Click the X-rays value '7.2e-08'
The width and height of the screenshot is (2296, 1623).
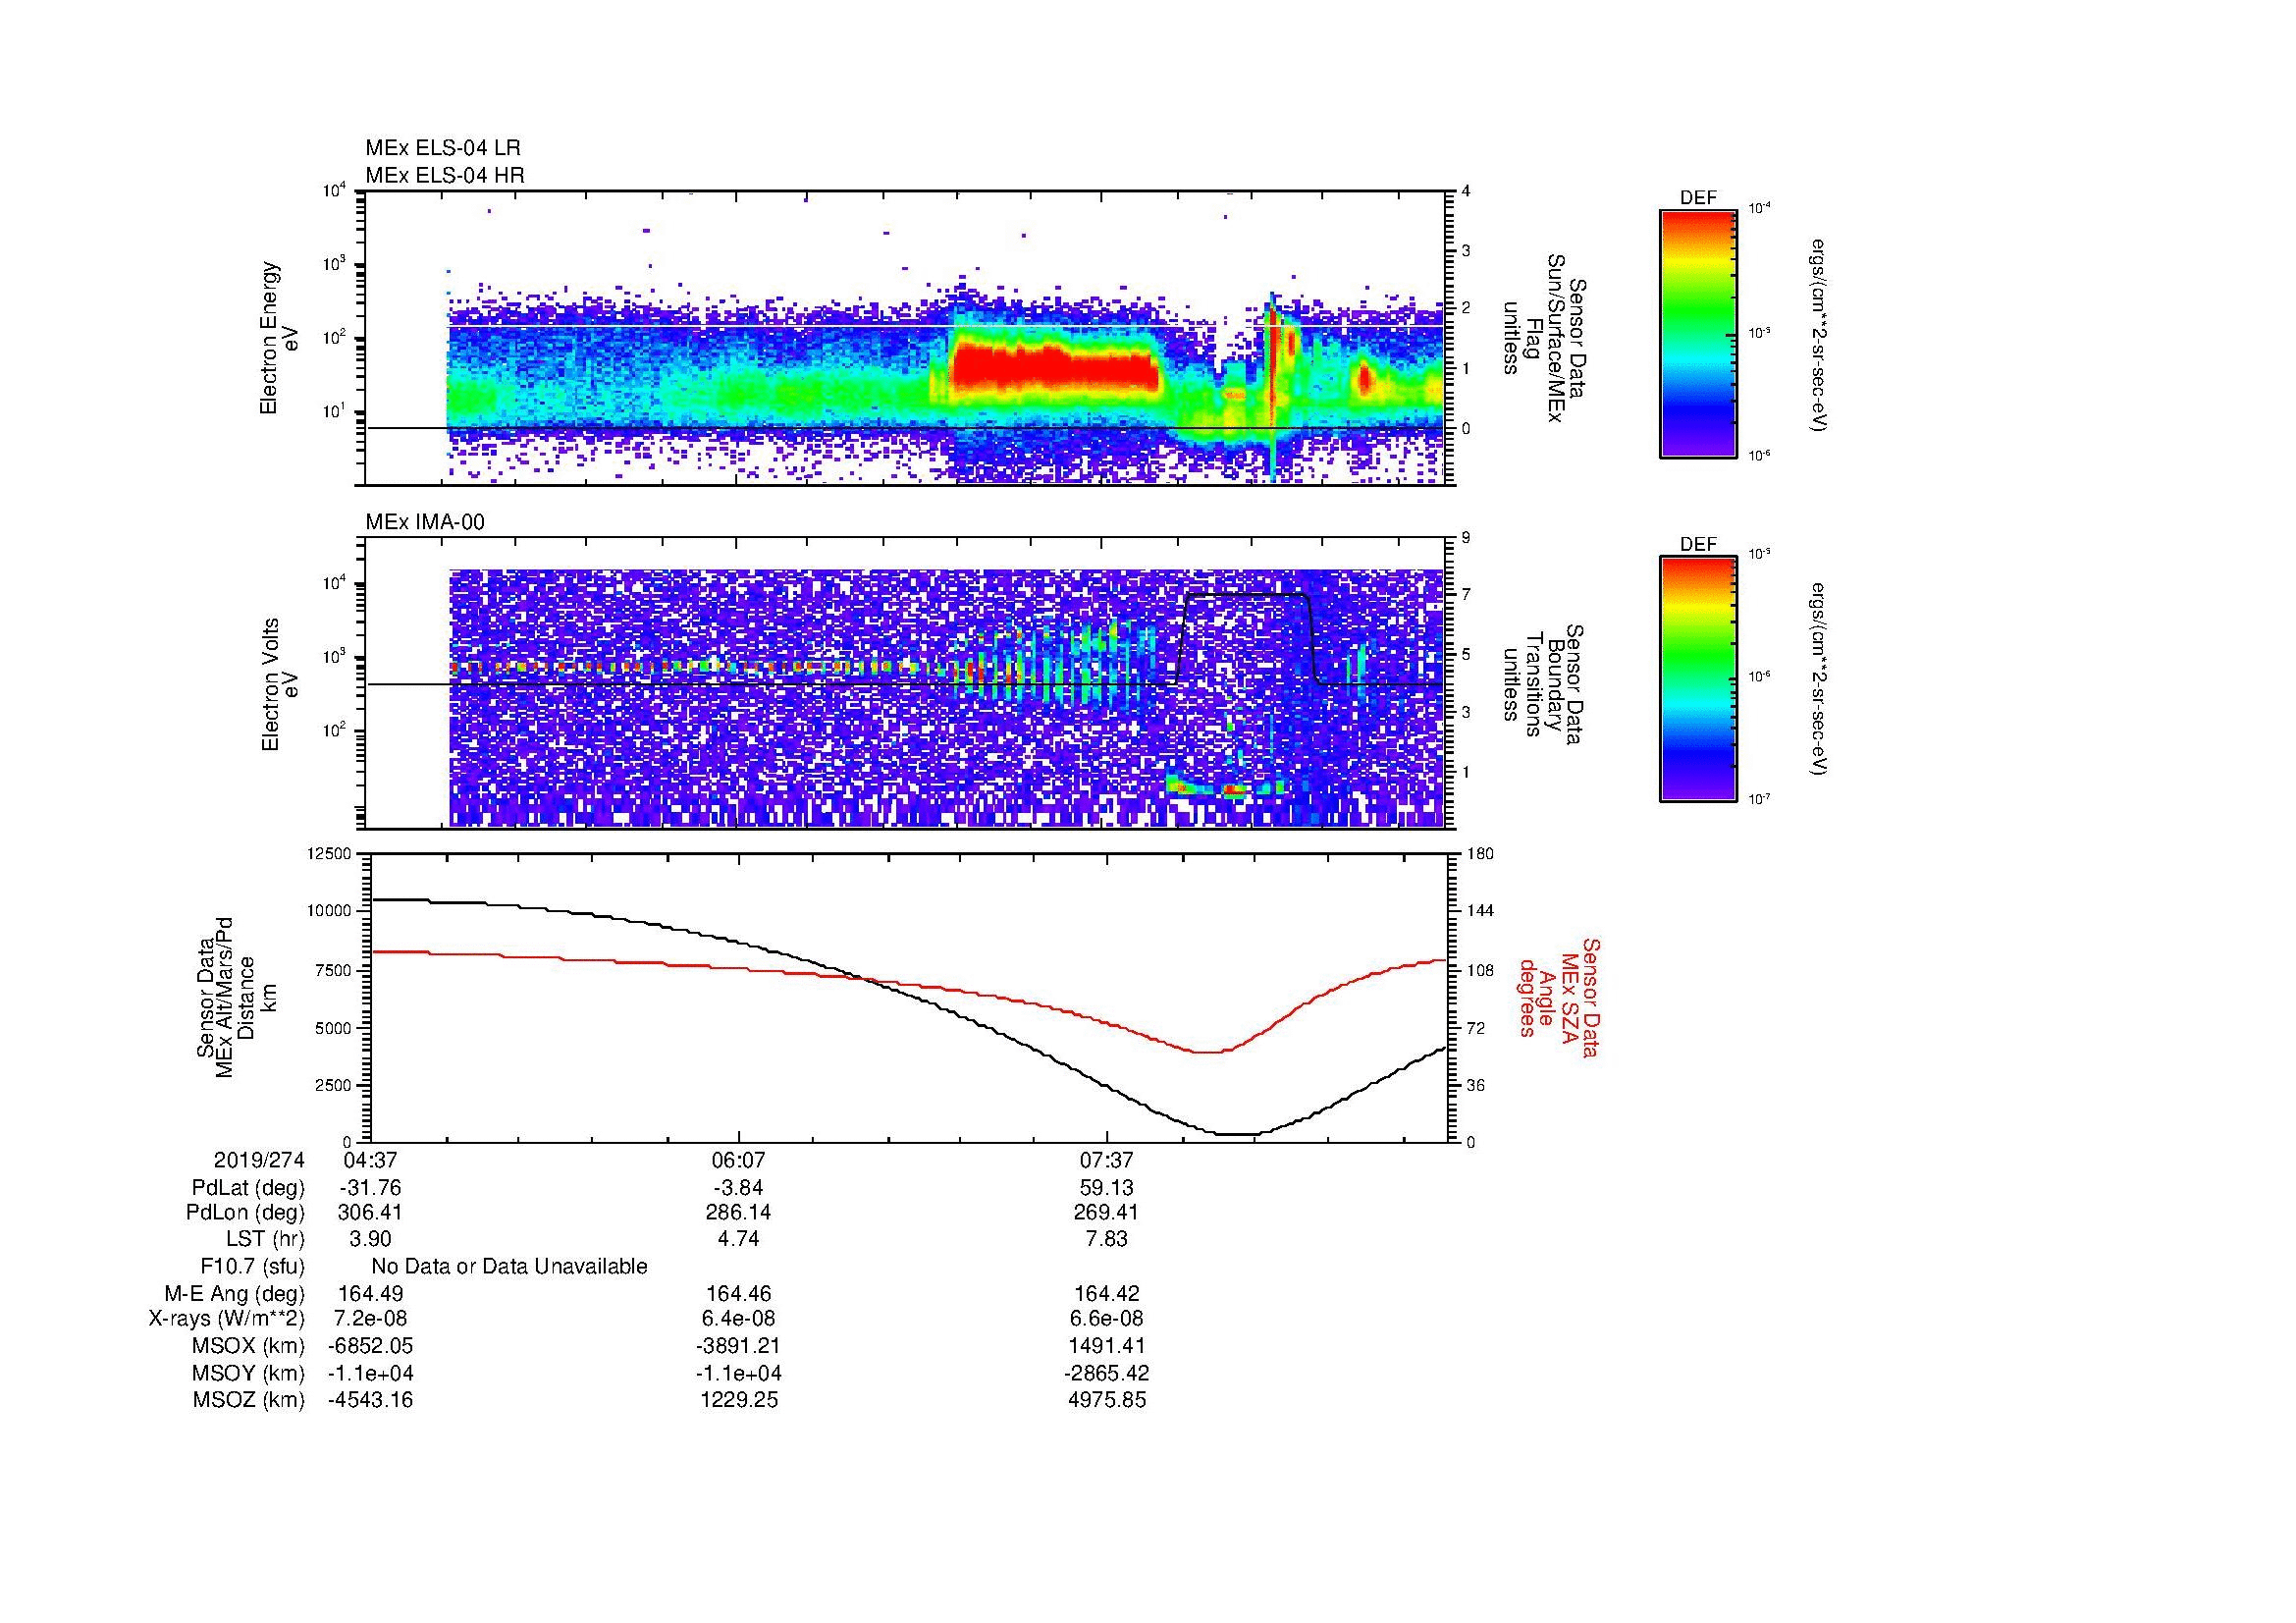[370, 1320]
